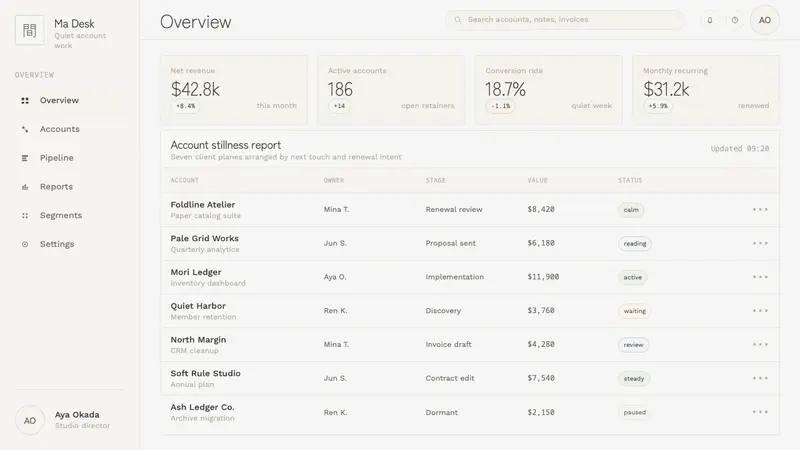Click the Pipeline sidebar icon
The height and width of the screenshot is (450, 800).
pyautogui.click(x=25, y=158)
